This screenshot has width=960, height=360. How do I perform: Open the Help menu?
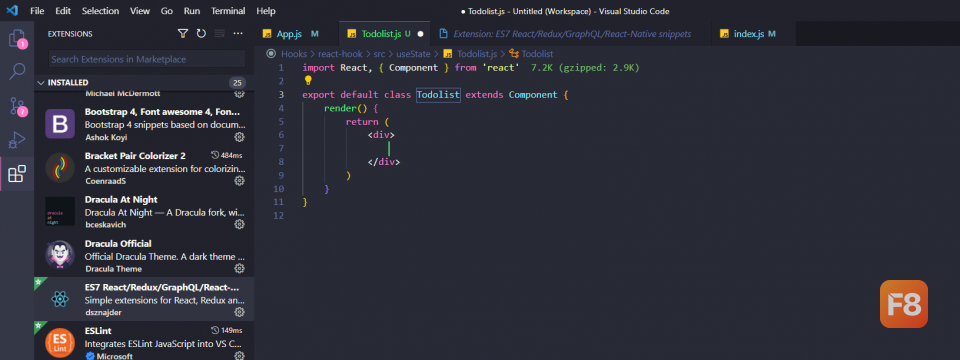point(266,11)
